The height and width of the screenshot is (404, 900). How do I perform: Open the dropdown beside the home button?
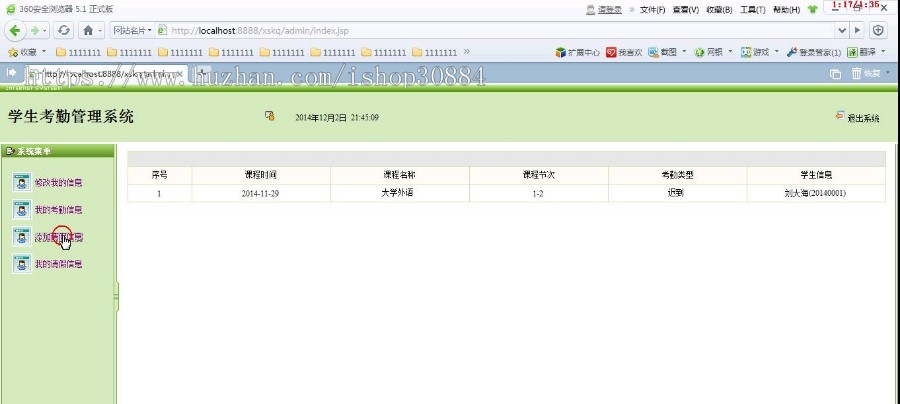tap(101, 30)
